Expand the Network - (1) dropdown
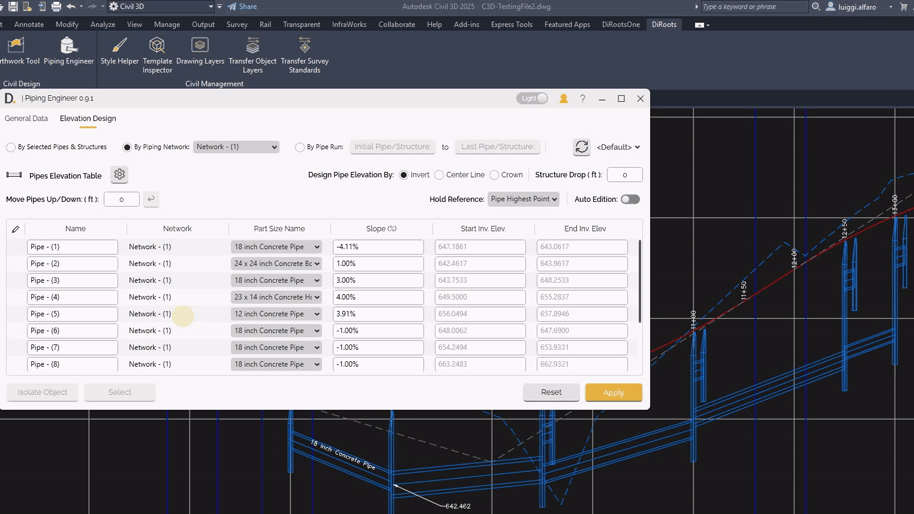 point(236,147)
